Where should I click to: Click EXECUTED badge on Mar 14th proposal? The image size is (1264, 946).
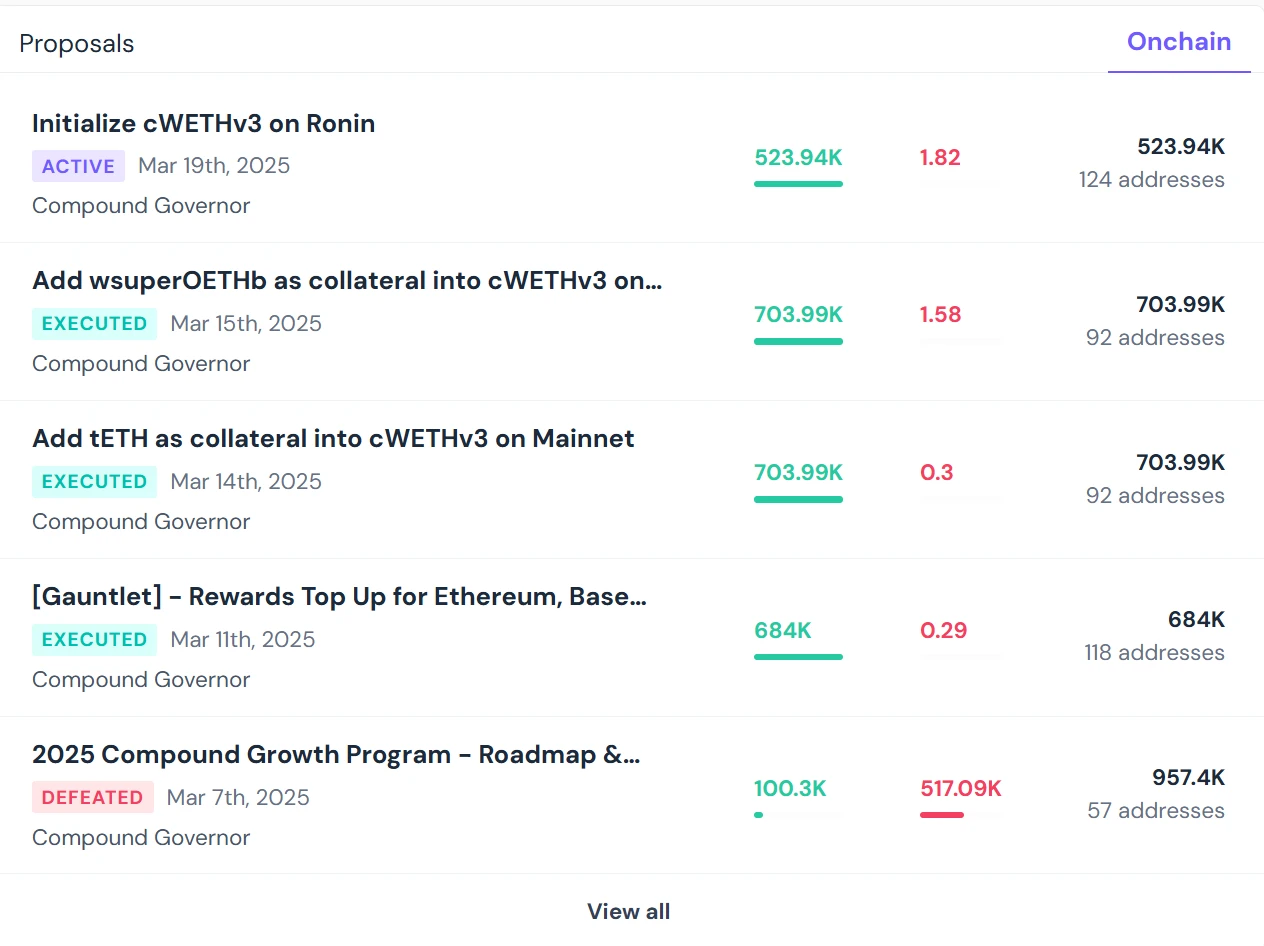pos(94,481)
